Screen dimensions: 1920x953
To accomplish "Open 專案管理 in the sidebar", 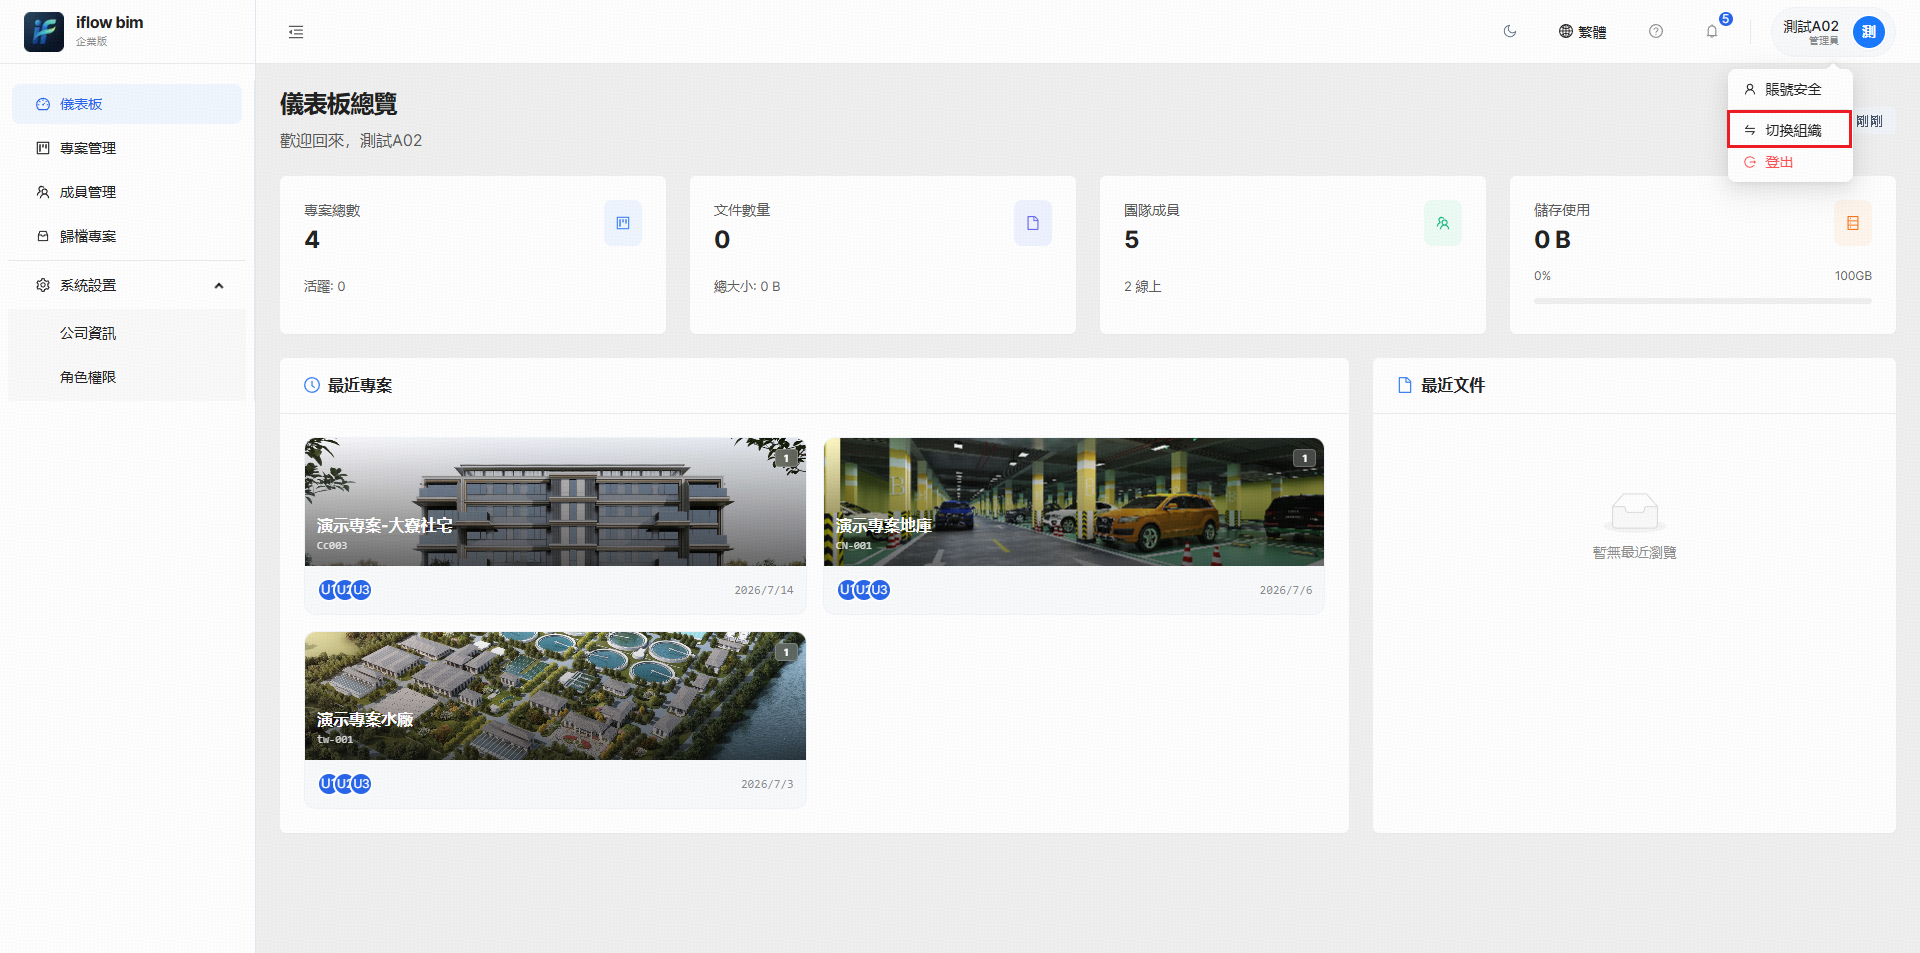I will pyautogui.click(x=127, y=148).
